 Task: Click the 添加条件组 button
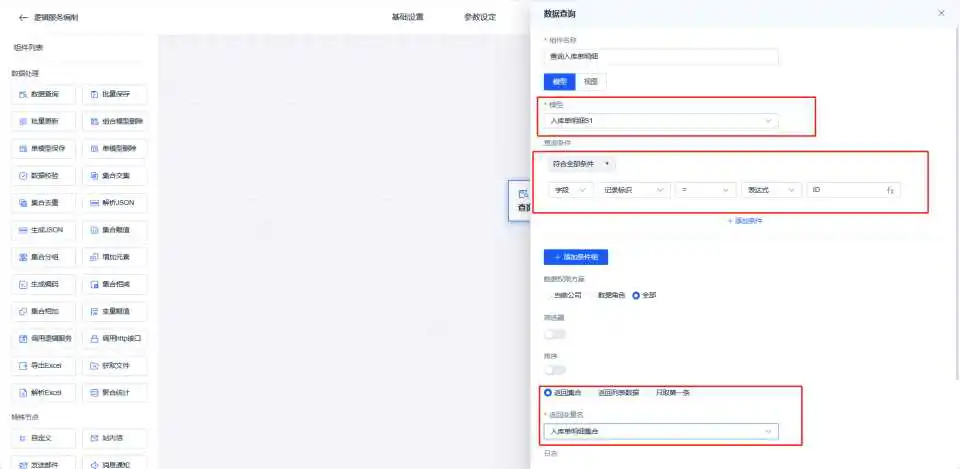coord(576,257)
